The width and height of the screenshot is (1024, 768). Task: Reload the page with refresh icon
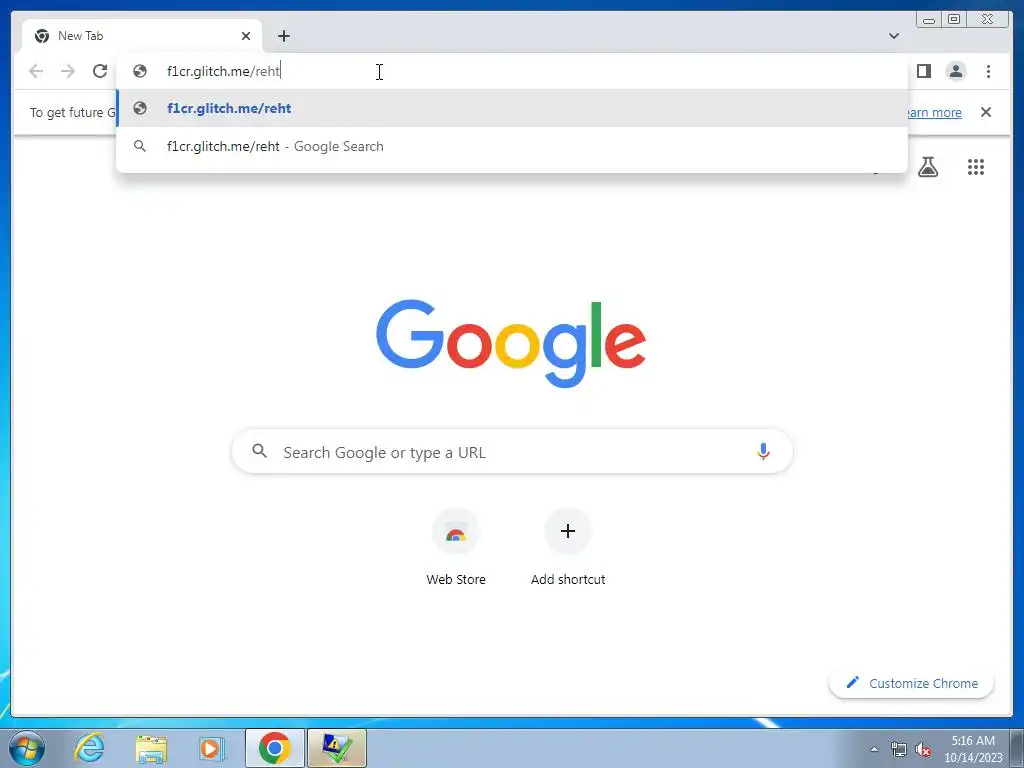click(100, 71)
